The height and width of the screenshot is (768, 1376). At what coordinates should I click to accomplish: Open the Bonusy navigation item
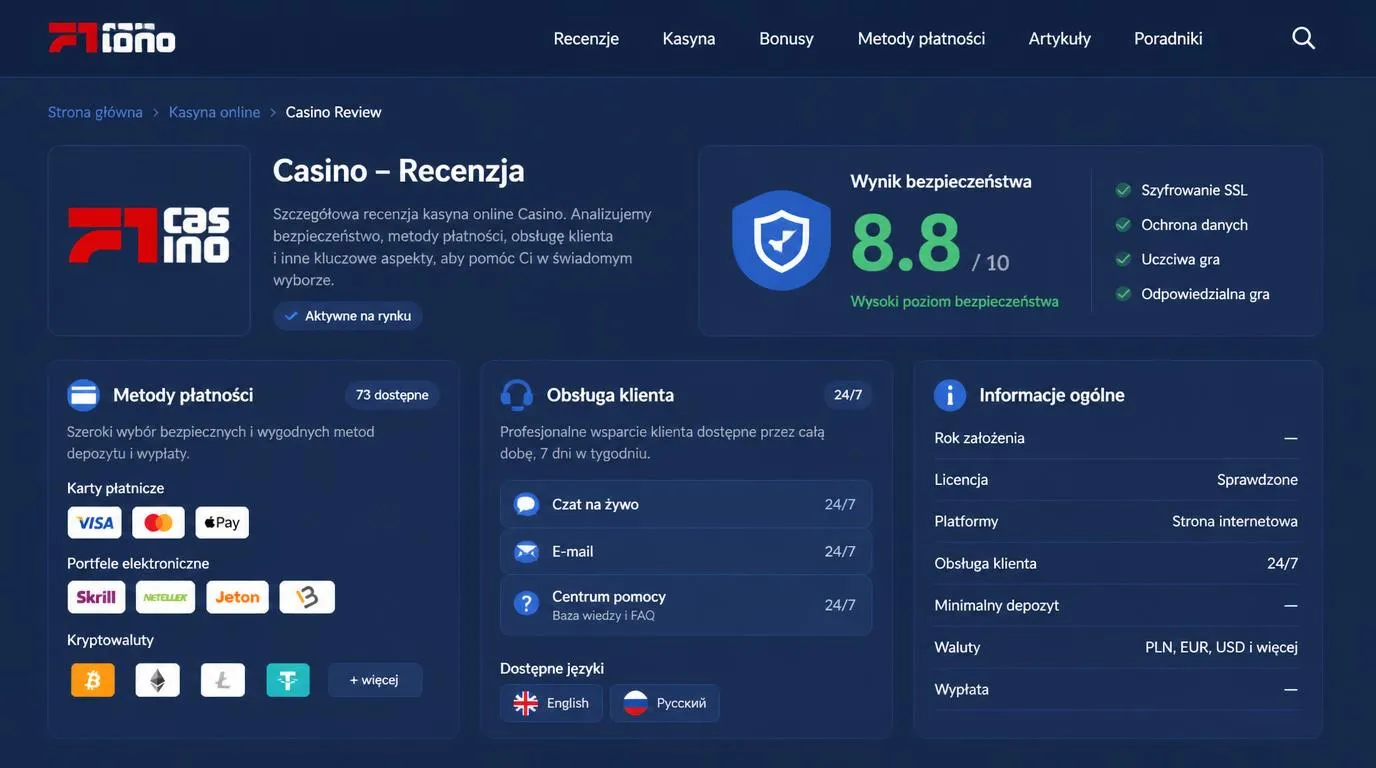point(786,39)
